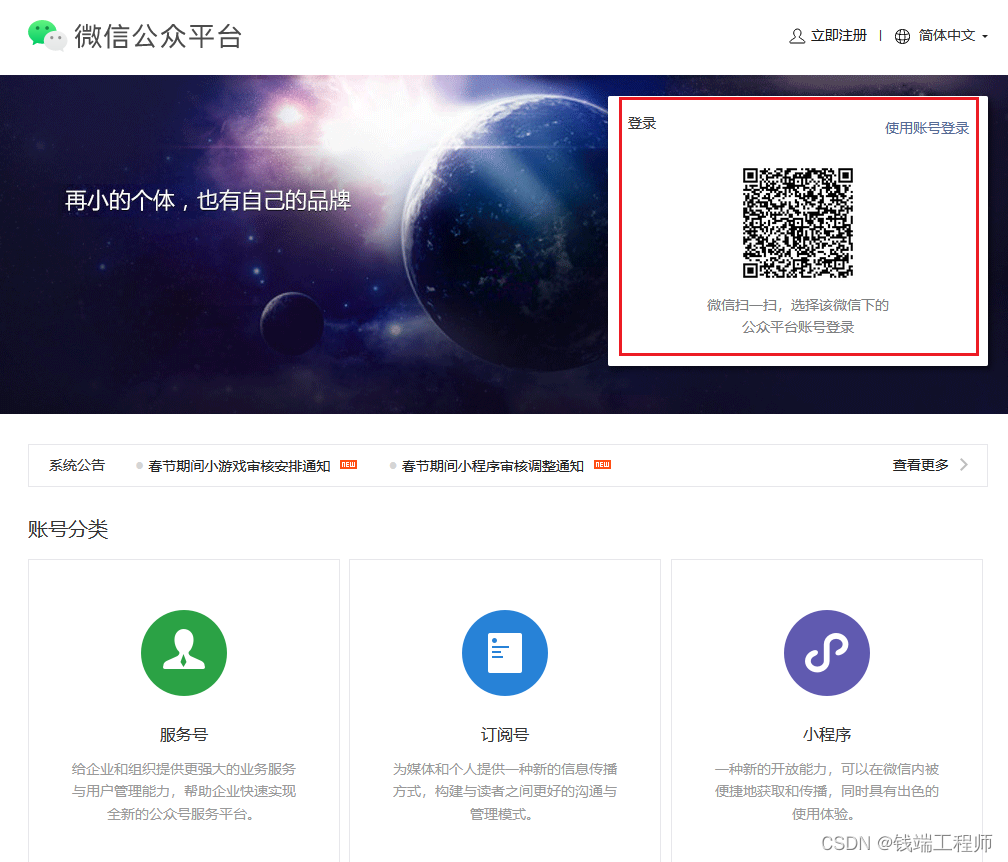
Task: Click slogan 再小的个体，也有自己的品牌
Action: point(208,201)
